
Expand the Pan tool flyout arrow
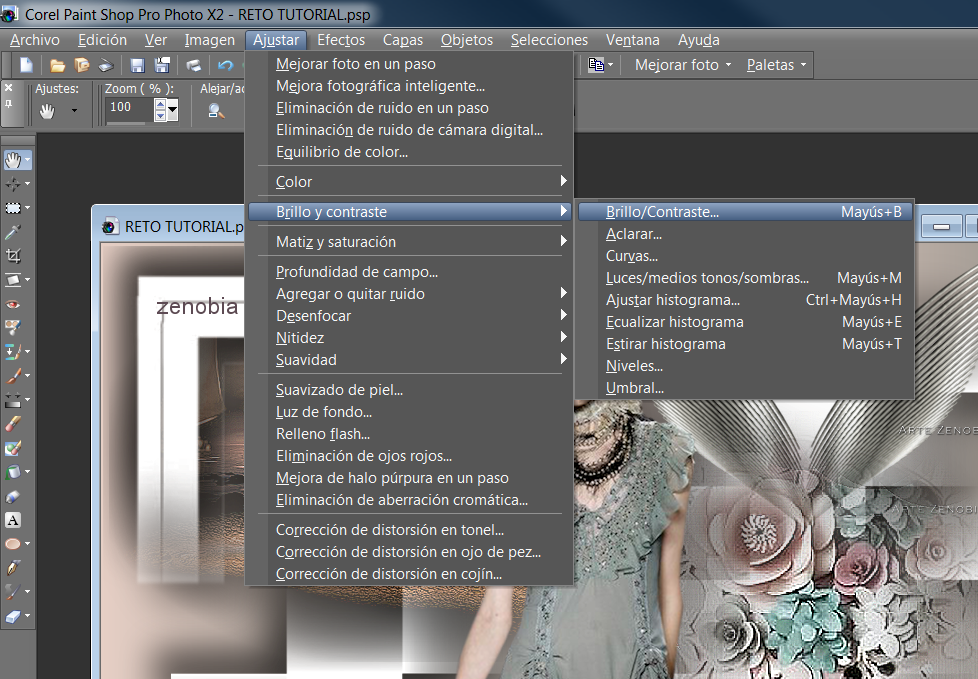coord(27,160)
